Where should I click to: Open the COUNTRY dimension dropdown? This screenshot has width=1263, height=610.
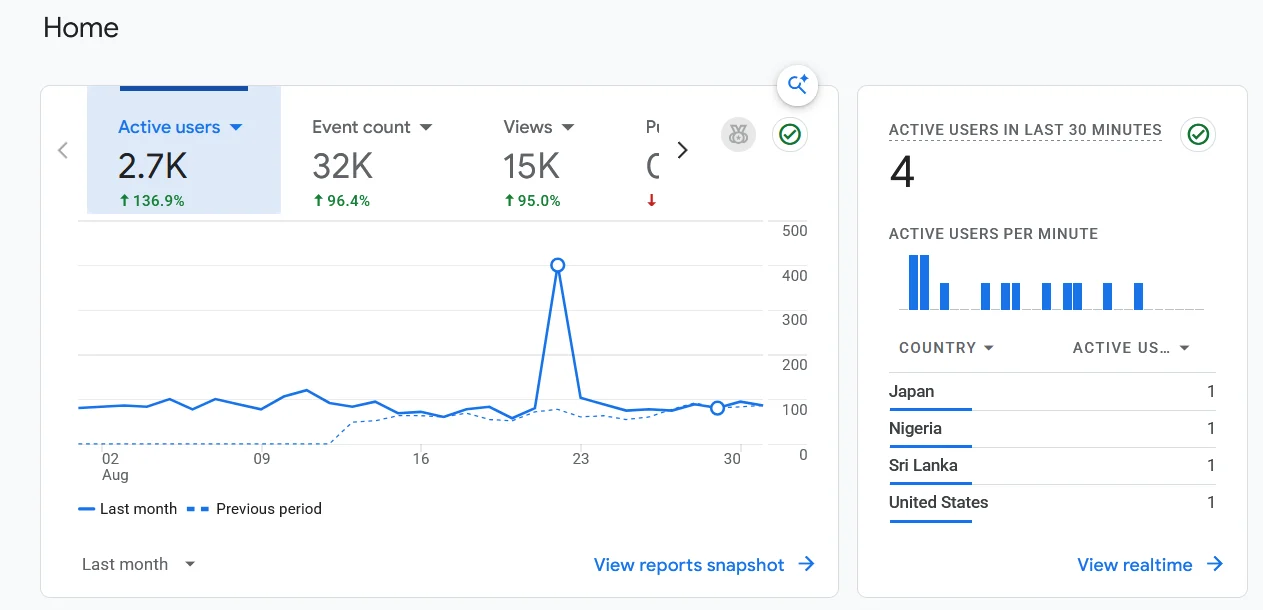(x=946, y=348)
